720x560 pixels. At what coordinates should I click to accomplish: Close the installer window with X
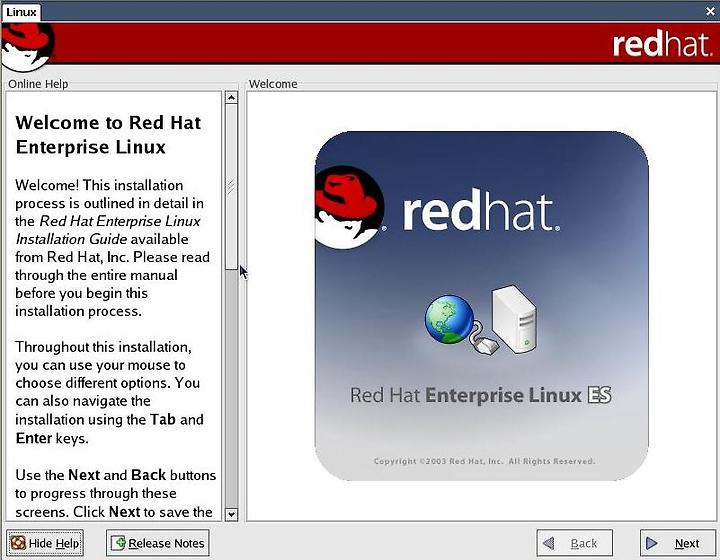(x=710, y=11)
